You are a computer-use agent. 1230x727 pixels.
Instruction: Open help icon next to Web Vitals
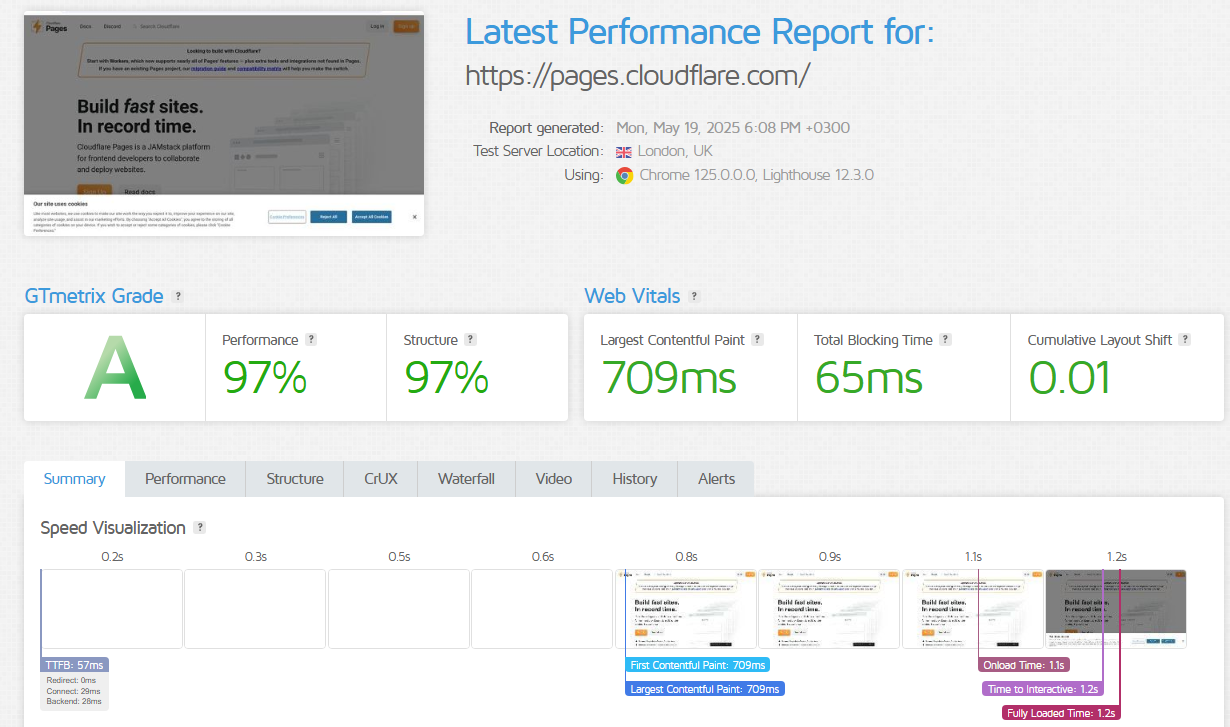pos(695,297)
